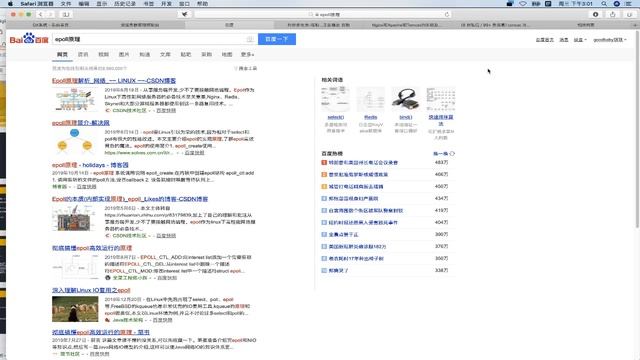
Task: Open the user account dropdown in the header
Action: [x=610, y=40]
